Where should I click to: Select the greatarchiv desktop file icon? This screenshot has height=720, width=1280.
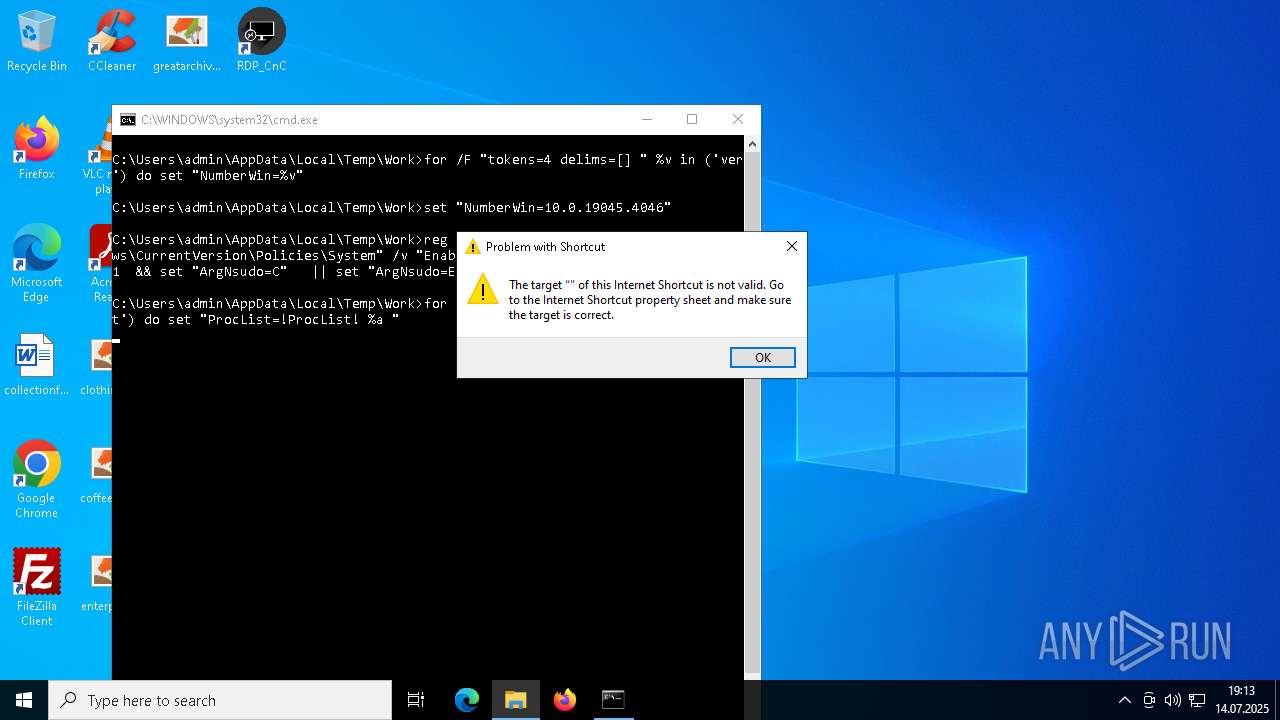[x=187, y=42]
